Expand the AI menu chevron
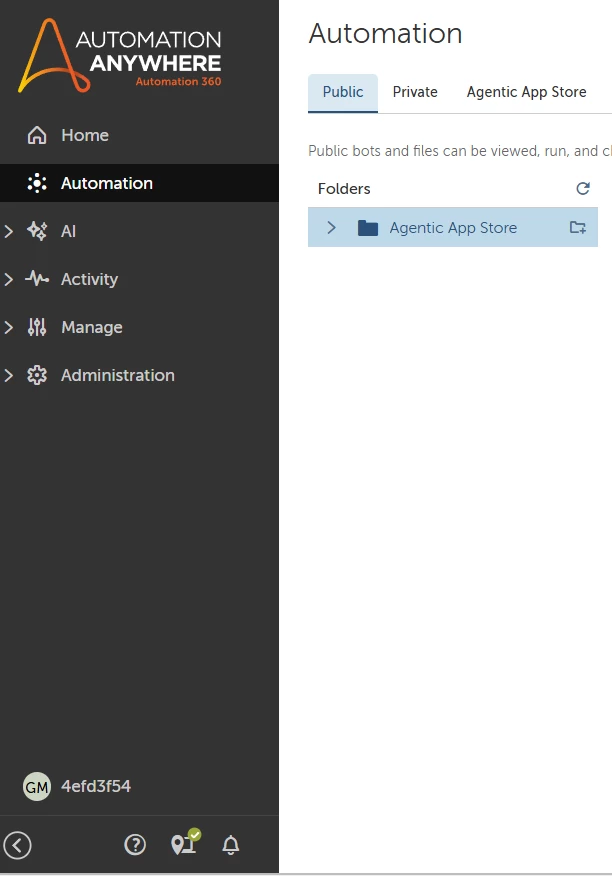This screenshot has height=876, width=612. coord(8,231)
